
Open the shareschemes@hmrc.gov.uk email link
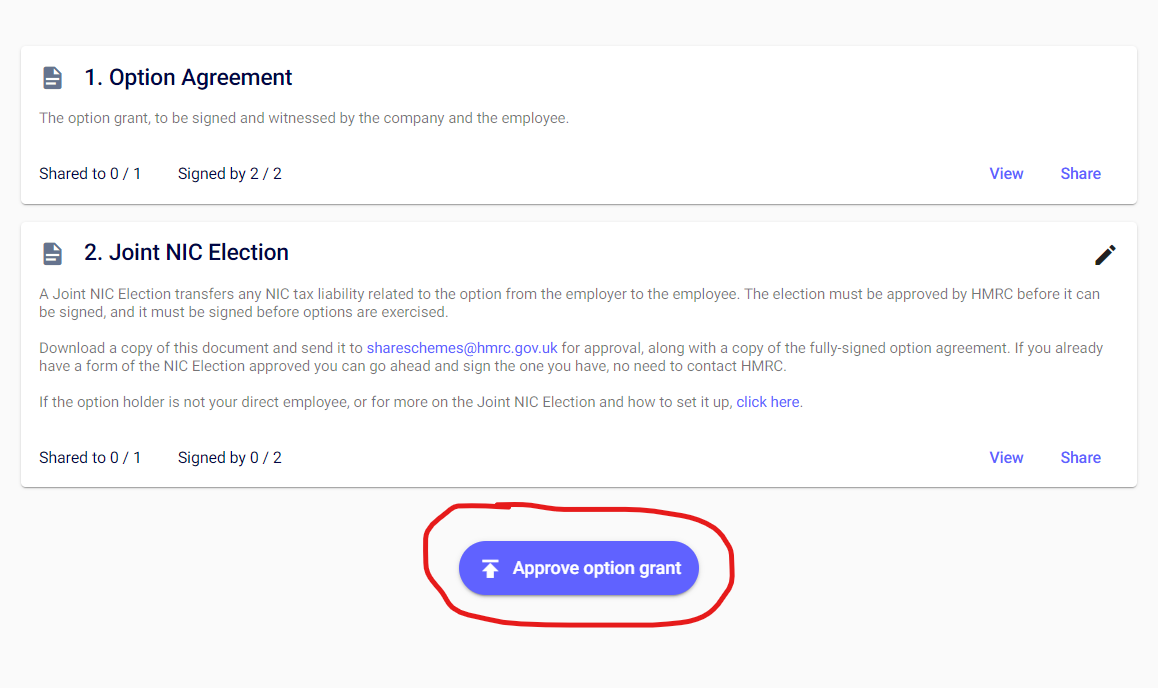pyautogui.click(x=462, y=348)
